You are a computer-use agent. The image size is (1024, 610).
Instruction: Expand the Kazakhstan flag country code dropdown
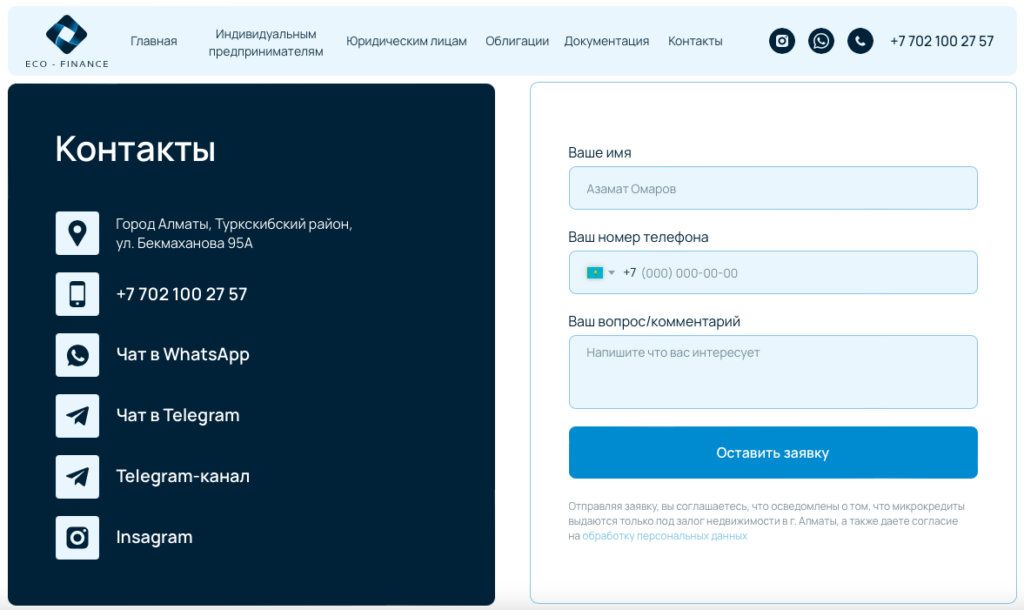click(x=601, y=273)
